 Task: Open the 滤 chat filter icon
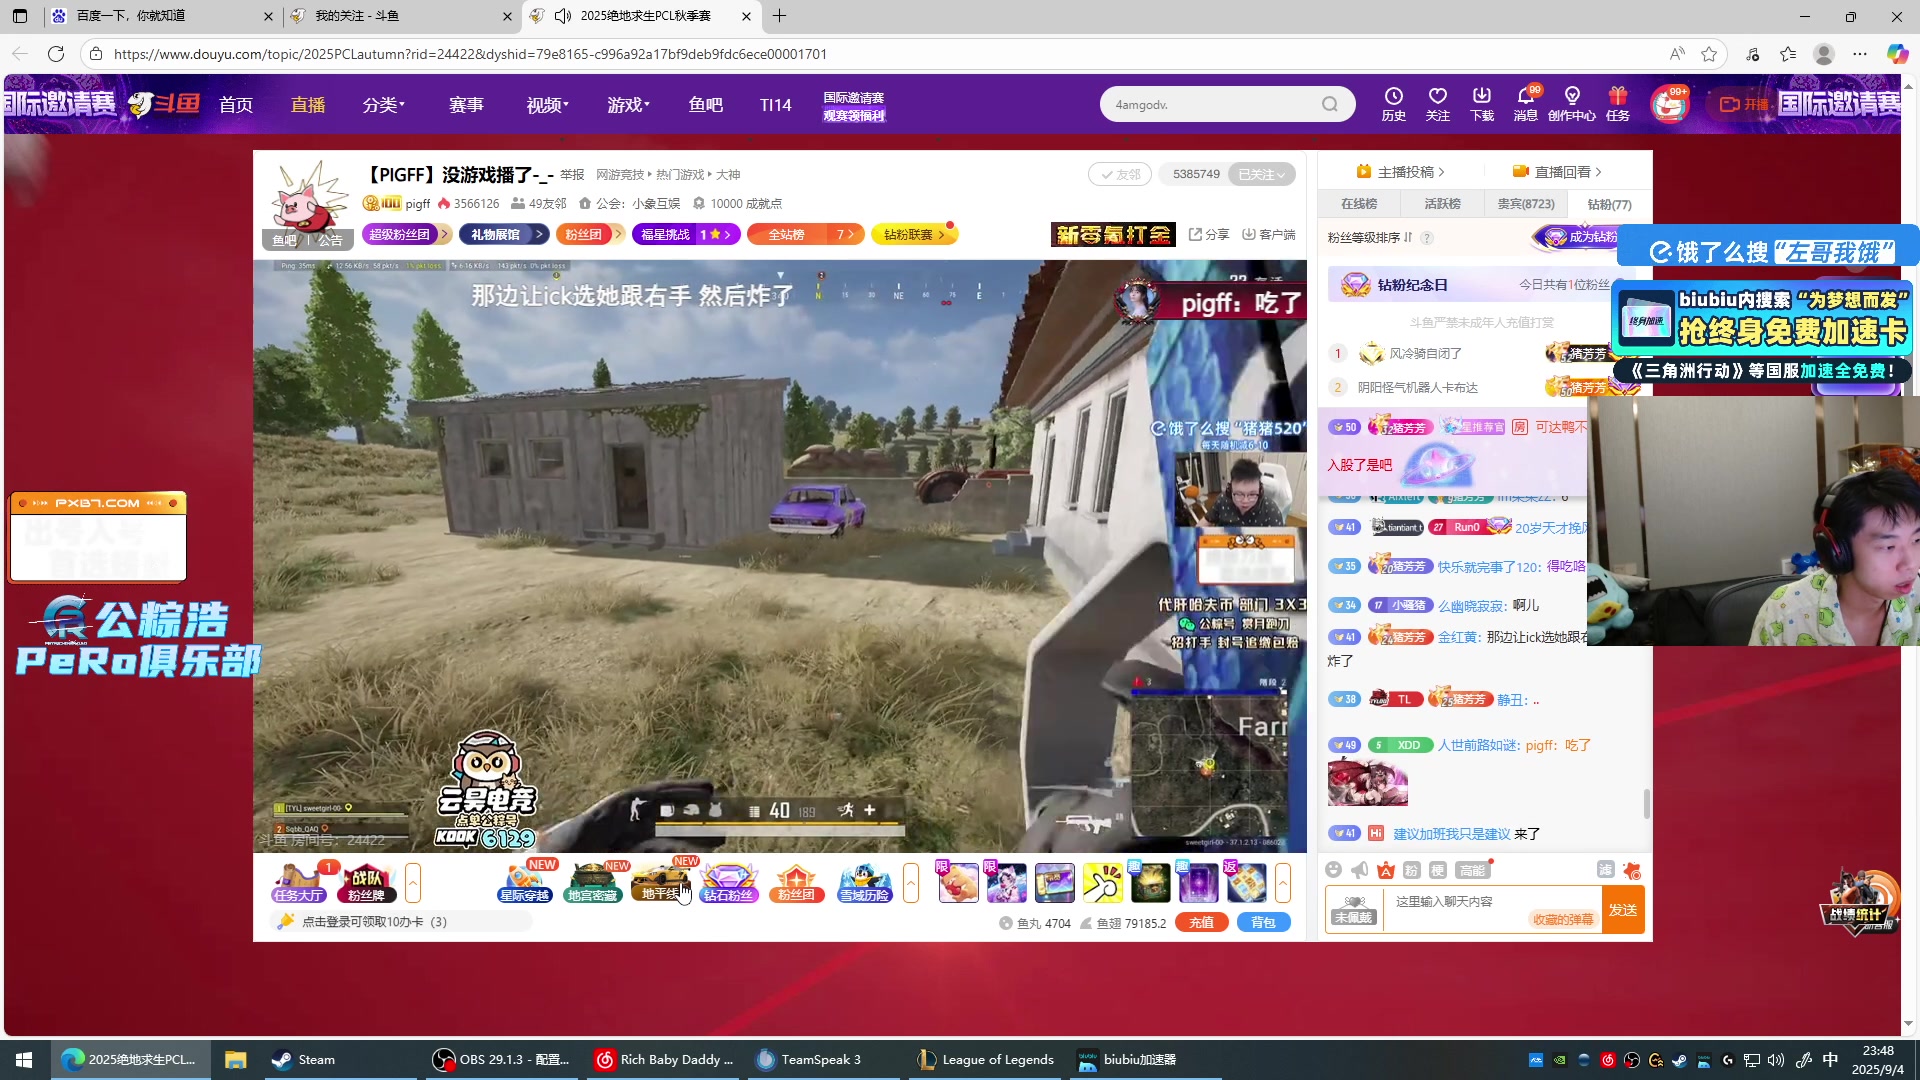click(1605, 870)
